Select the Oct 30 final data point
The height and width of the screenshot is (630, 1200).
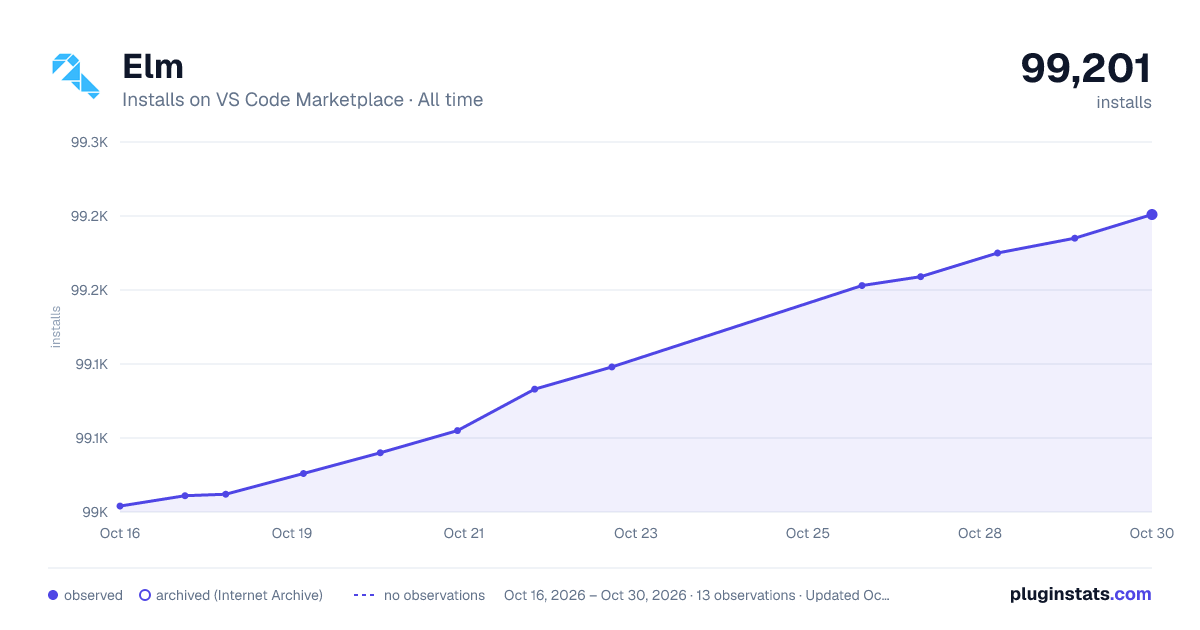pos(1152,214)
